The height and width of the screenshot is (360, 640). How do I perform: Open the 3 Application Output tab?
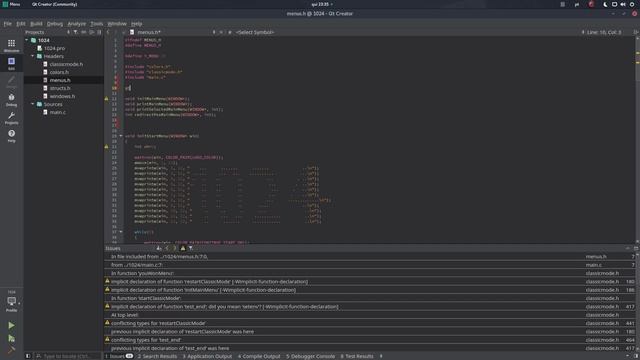207,356
